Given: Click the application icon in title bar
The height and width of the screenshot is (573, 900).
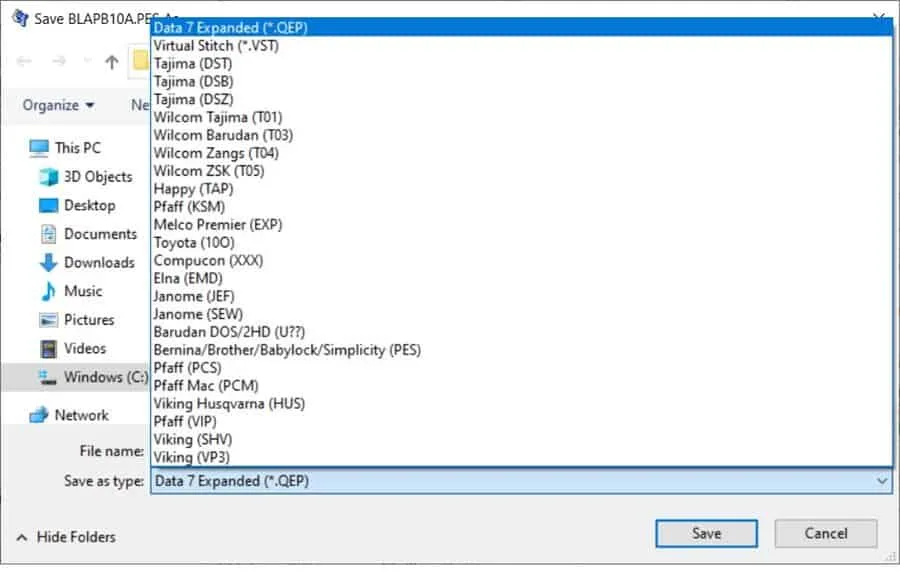Looking at the screenshot, I should pos(20,18).
